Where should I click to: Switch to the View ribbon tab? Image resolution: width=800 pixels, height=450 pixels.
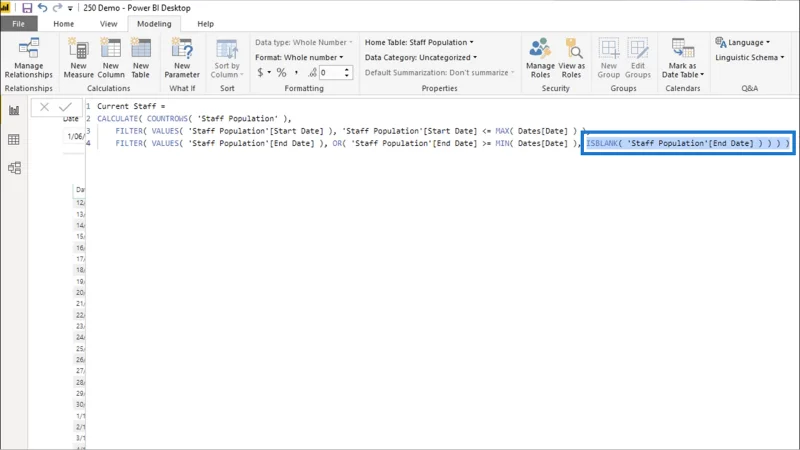point(108,23)
